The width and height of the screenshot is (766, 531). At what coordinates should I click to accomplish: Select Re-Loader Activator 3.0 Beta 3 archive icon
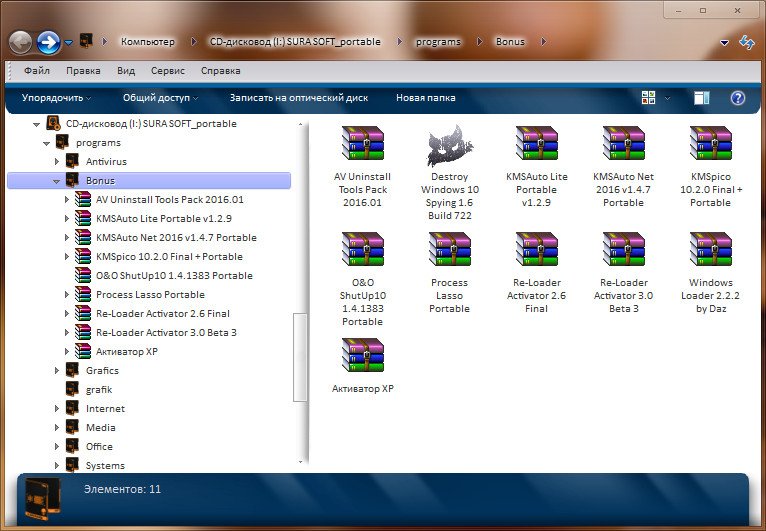click(623, 249)
